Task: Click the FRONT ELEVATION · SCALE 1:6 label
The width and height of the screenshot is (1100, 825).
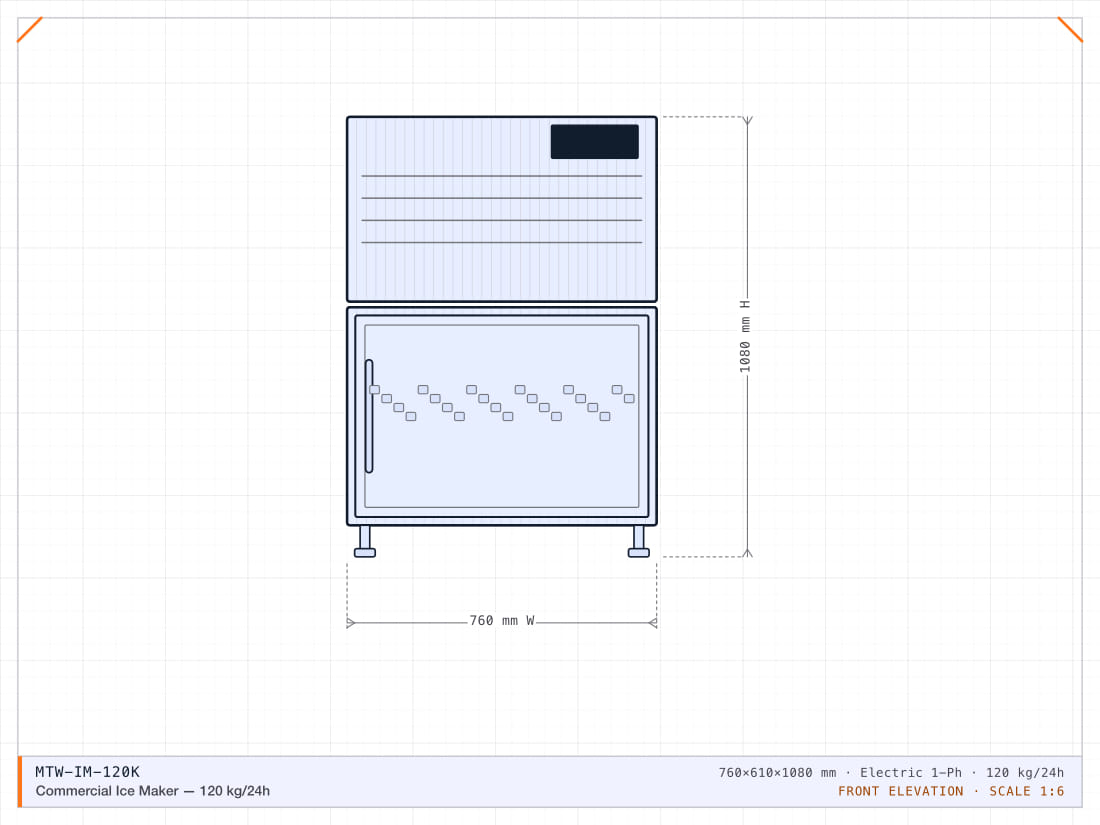Action: (951, 791)
